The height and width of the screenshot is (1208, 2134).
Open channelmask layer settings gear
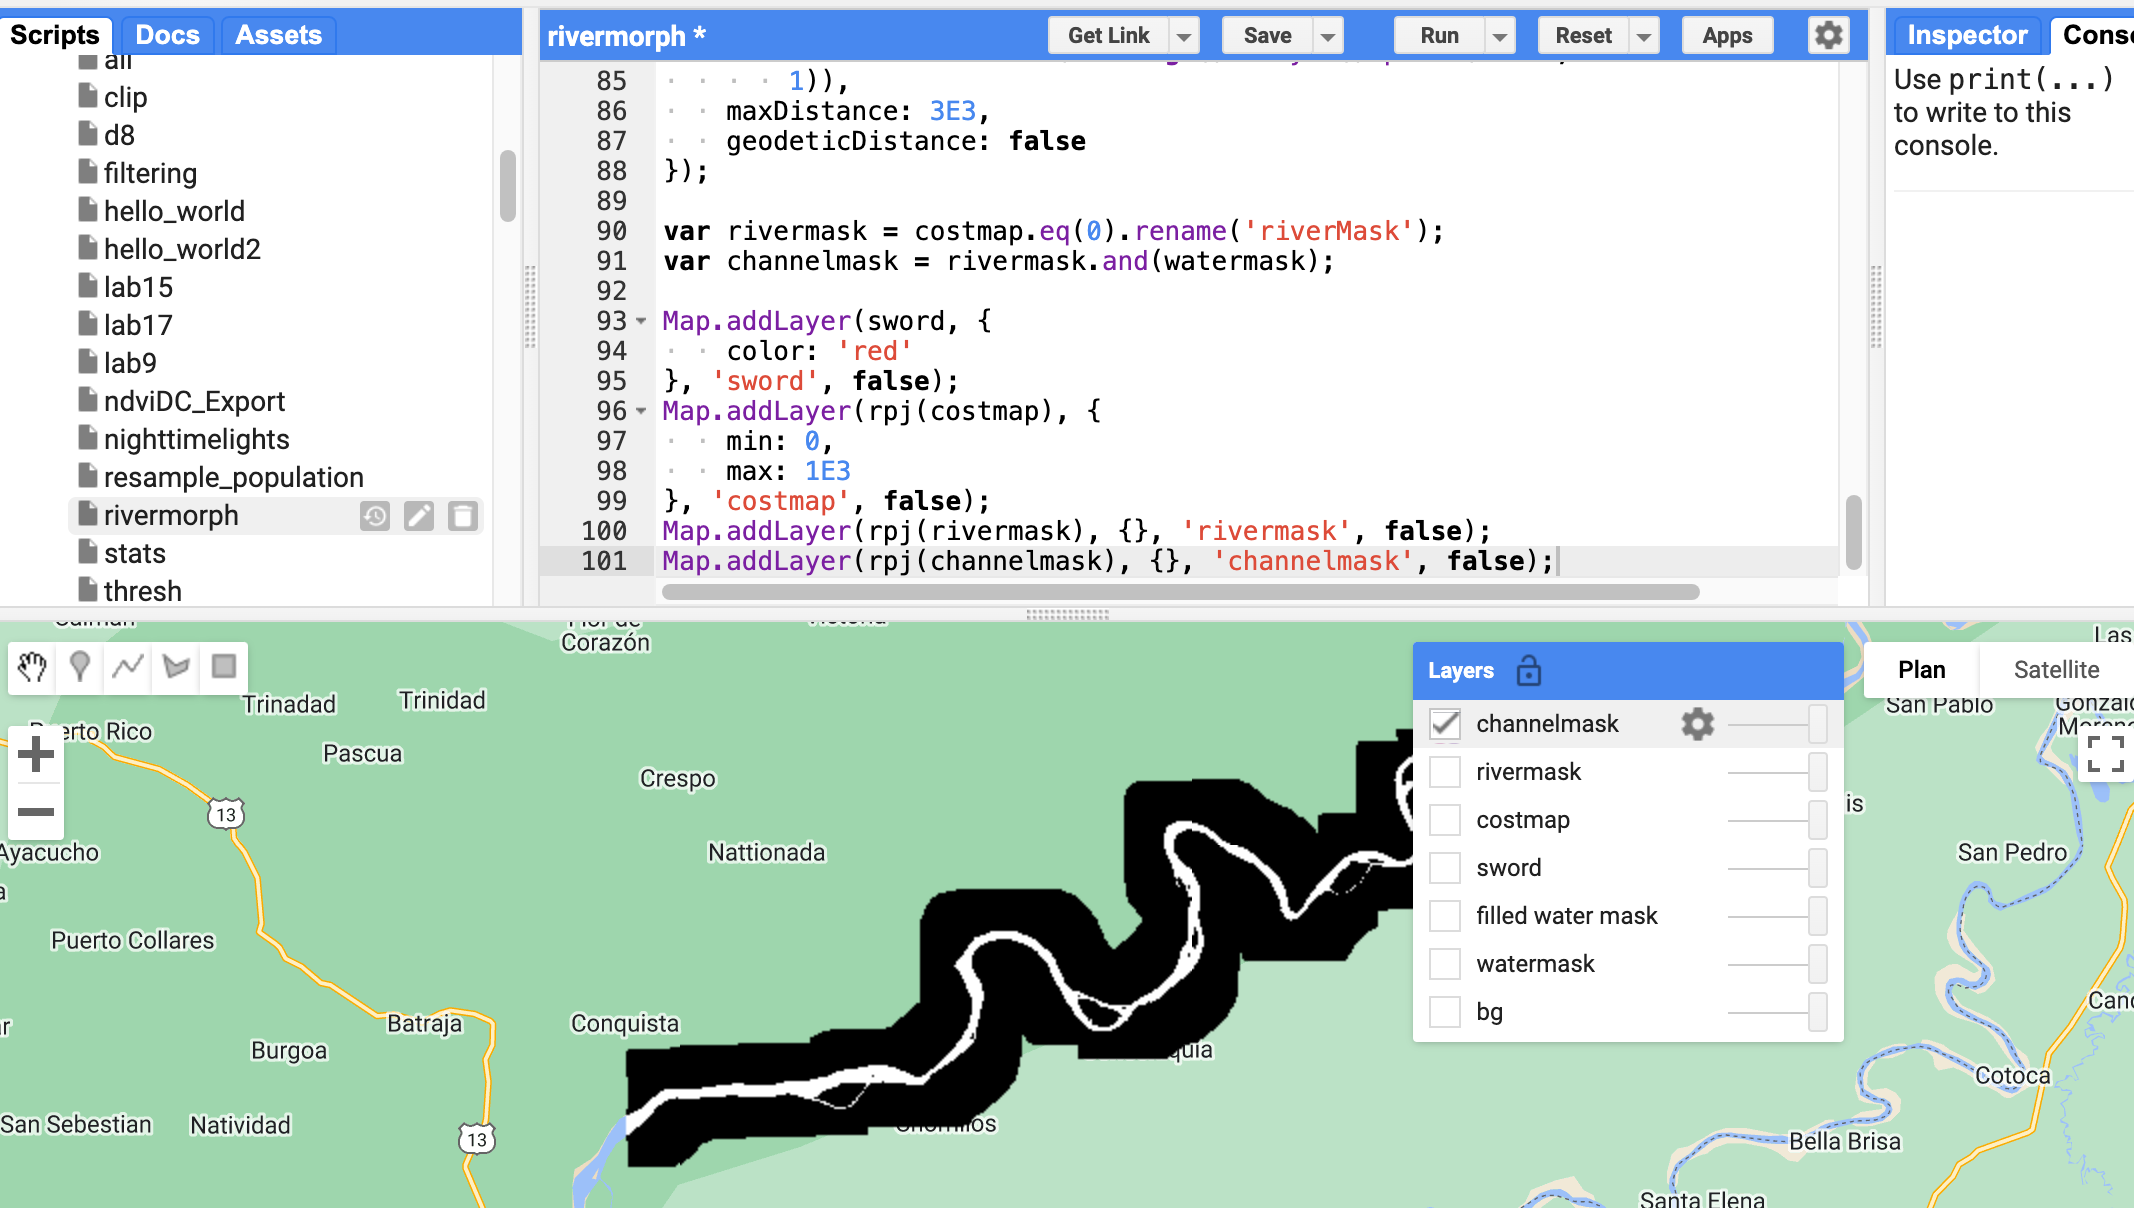click(1697, 724)
